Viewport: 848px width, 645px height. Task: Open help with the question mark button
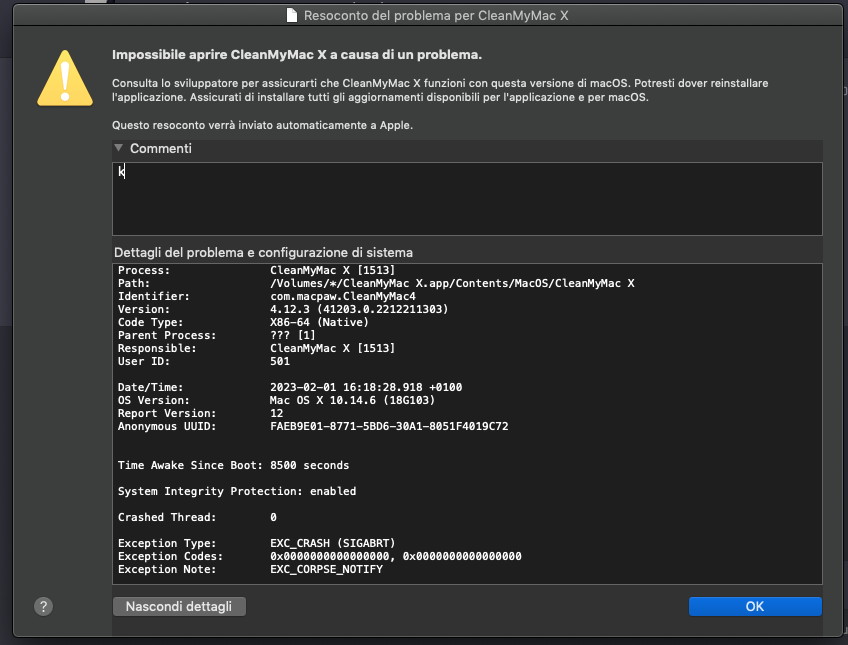coord(44,606)
